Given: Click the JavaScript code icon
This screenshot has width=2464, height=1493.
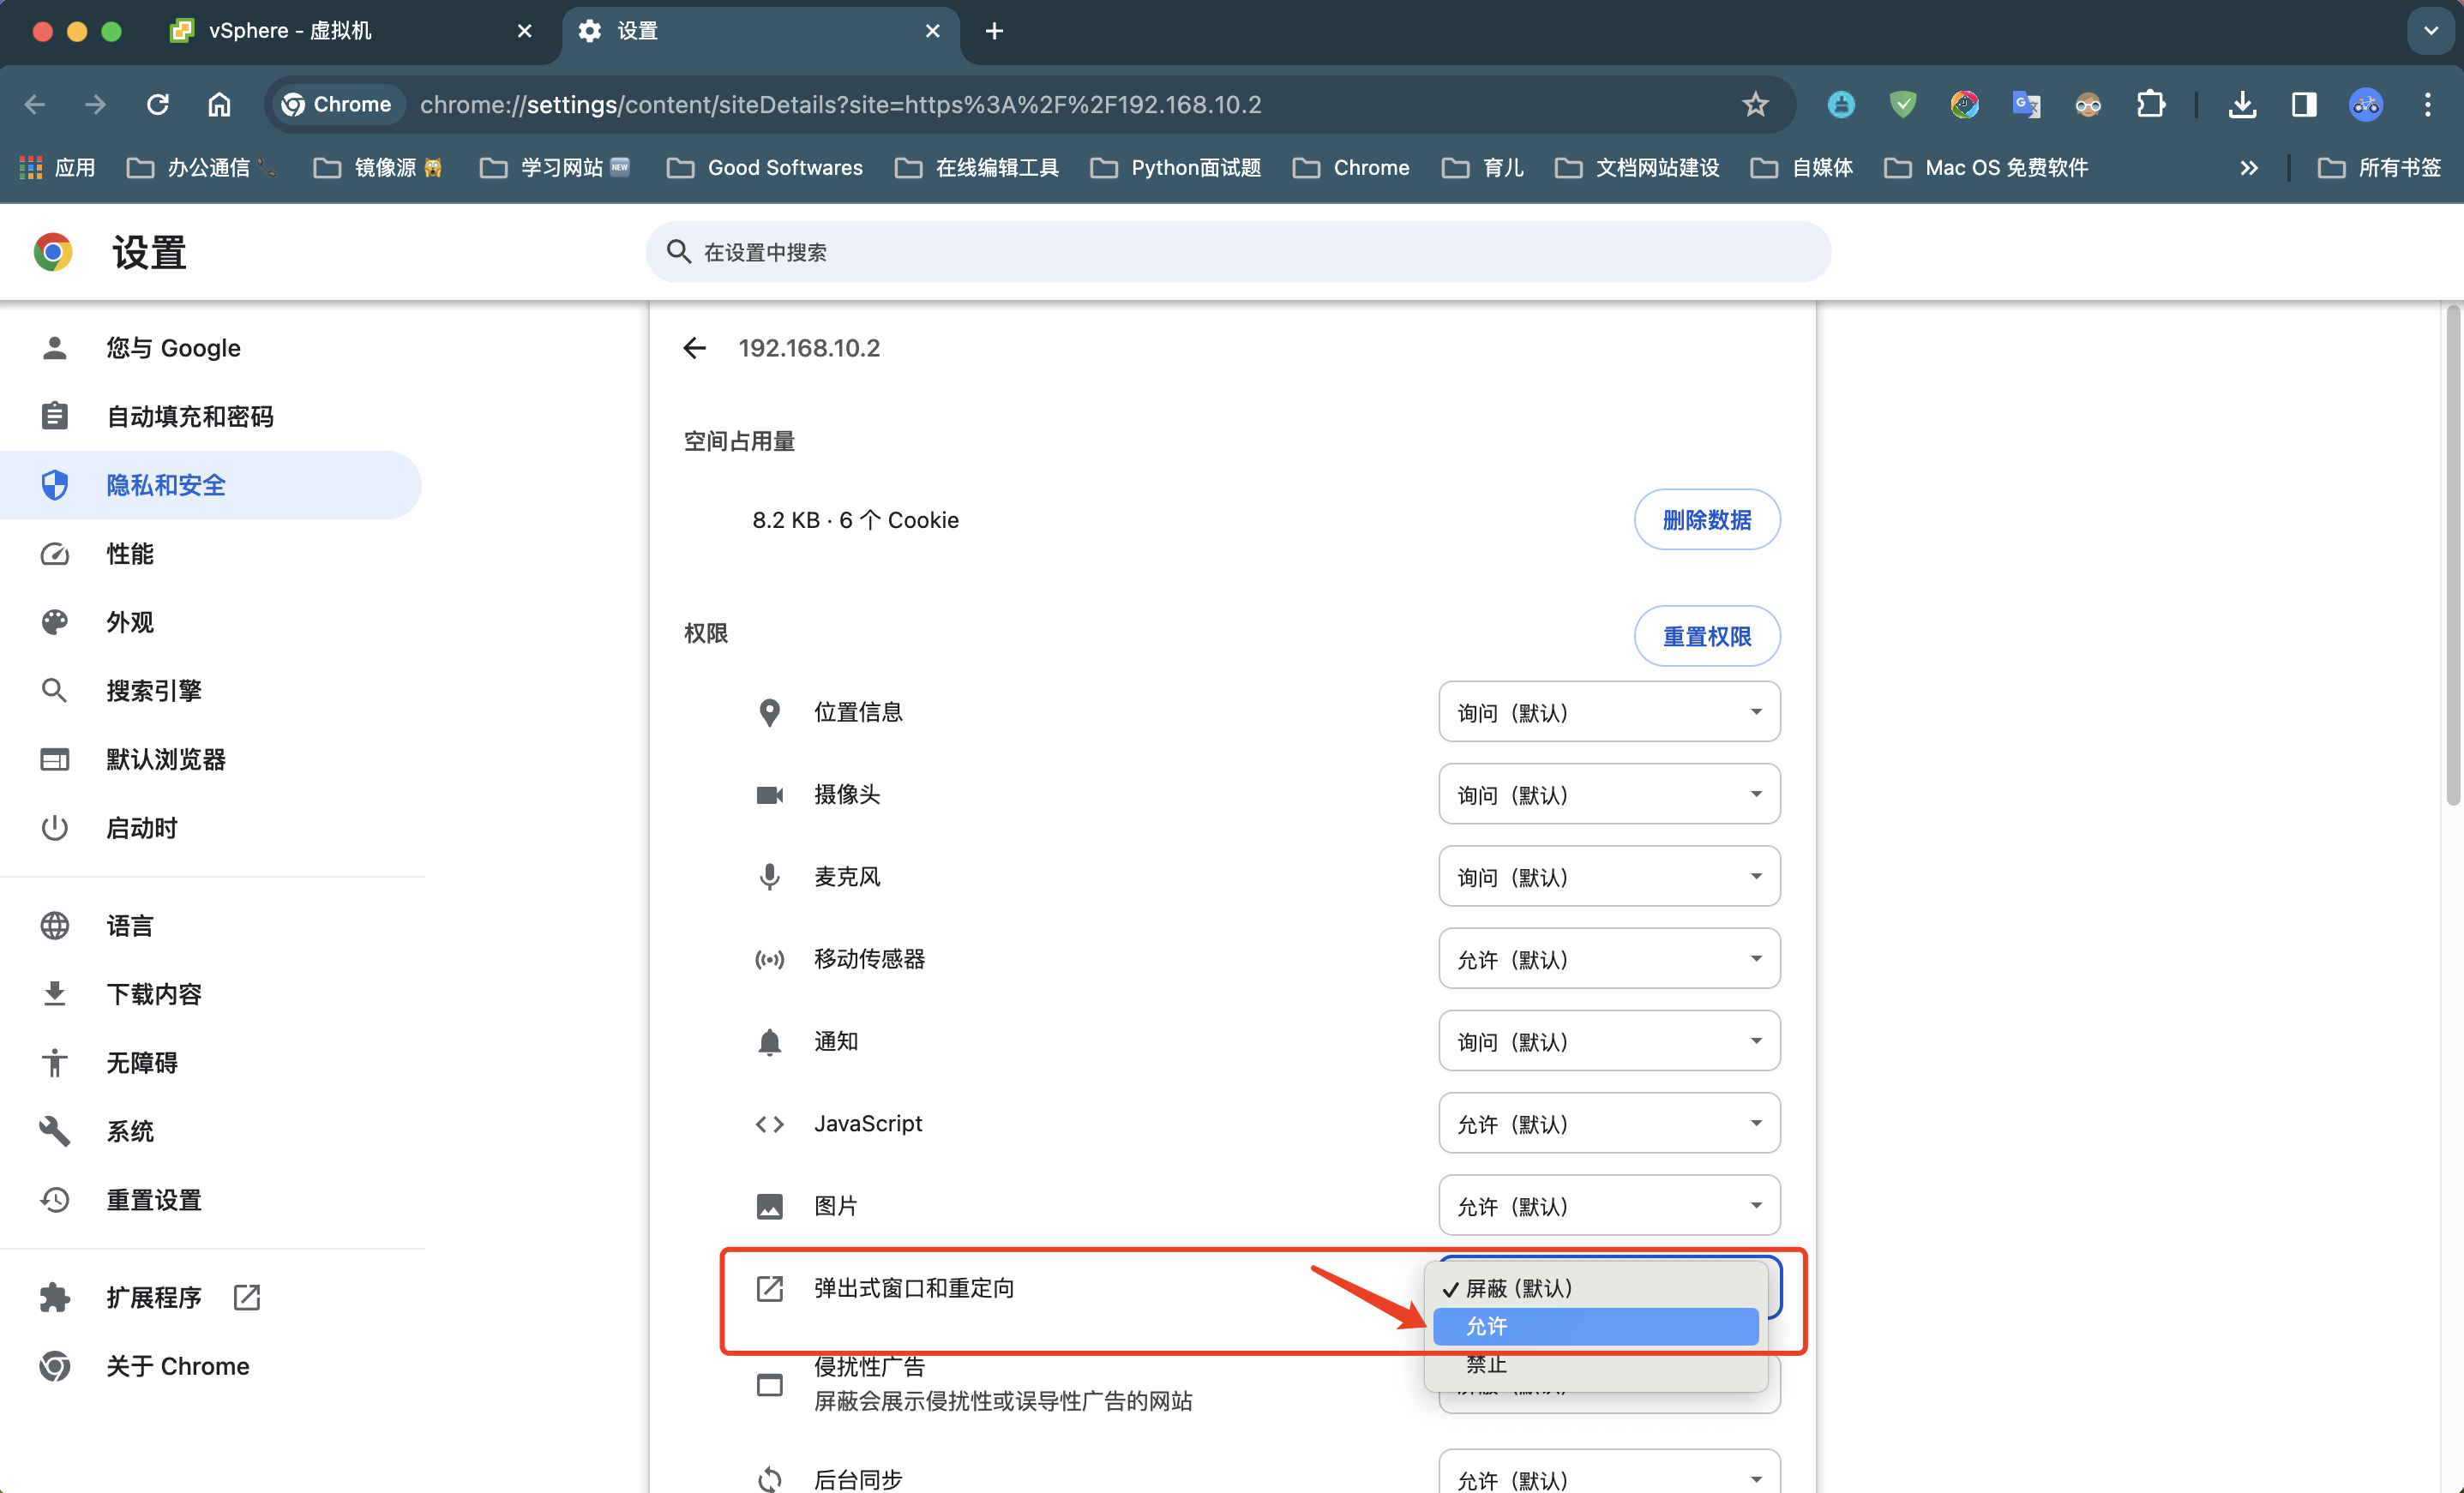Looking at the screenshot, I should (x=769, y=1124).
